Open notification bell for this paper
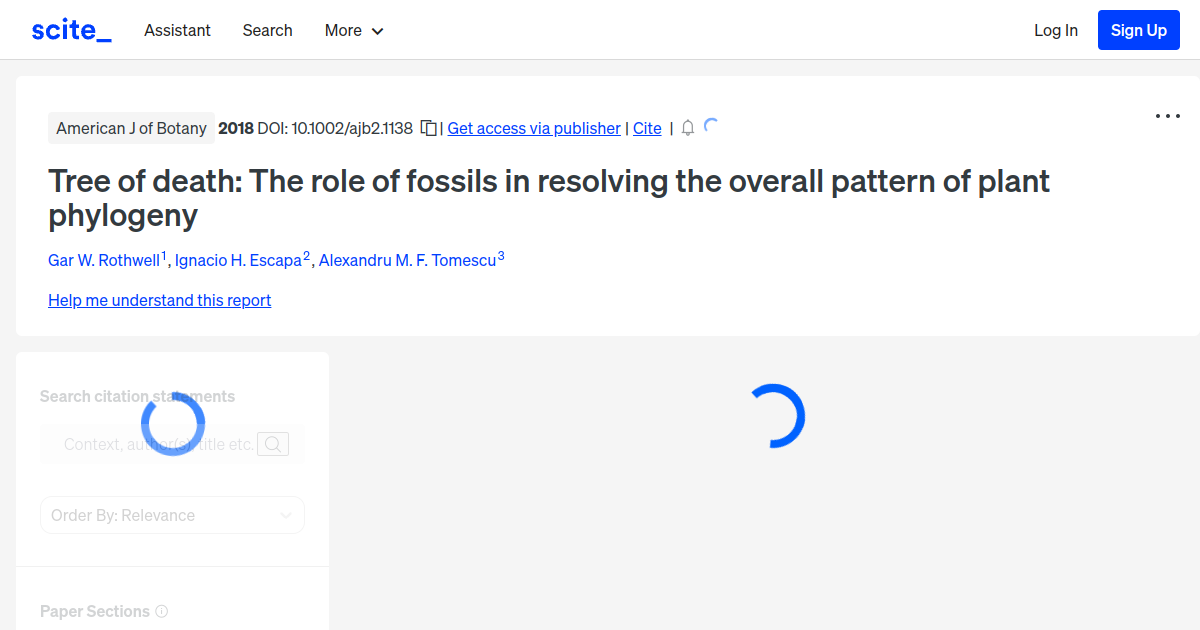The image size is (1200, 630). [x=687, y=128]
